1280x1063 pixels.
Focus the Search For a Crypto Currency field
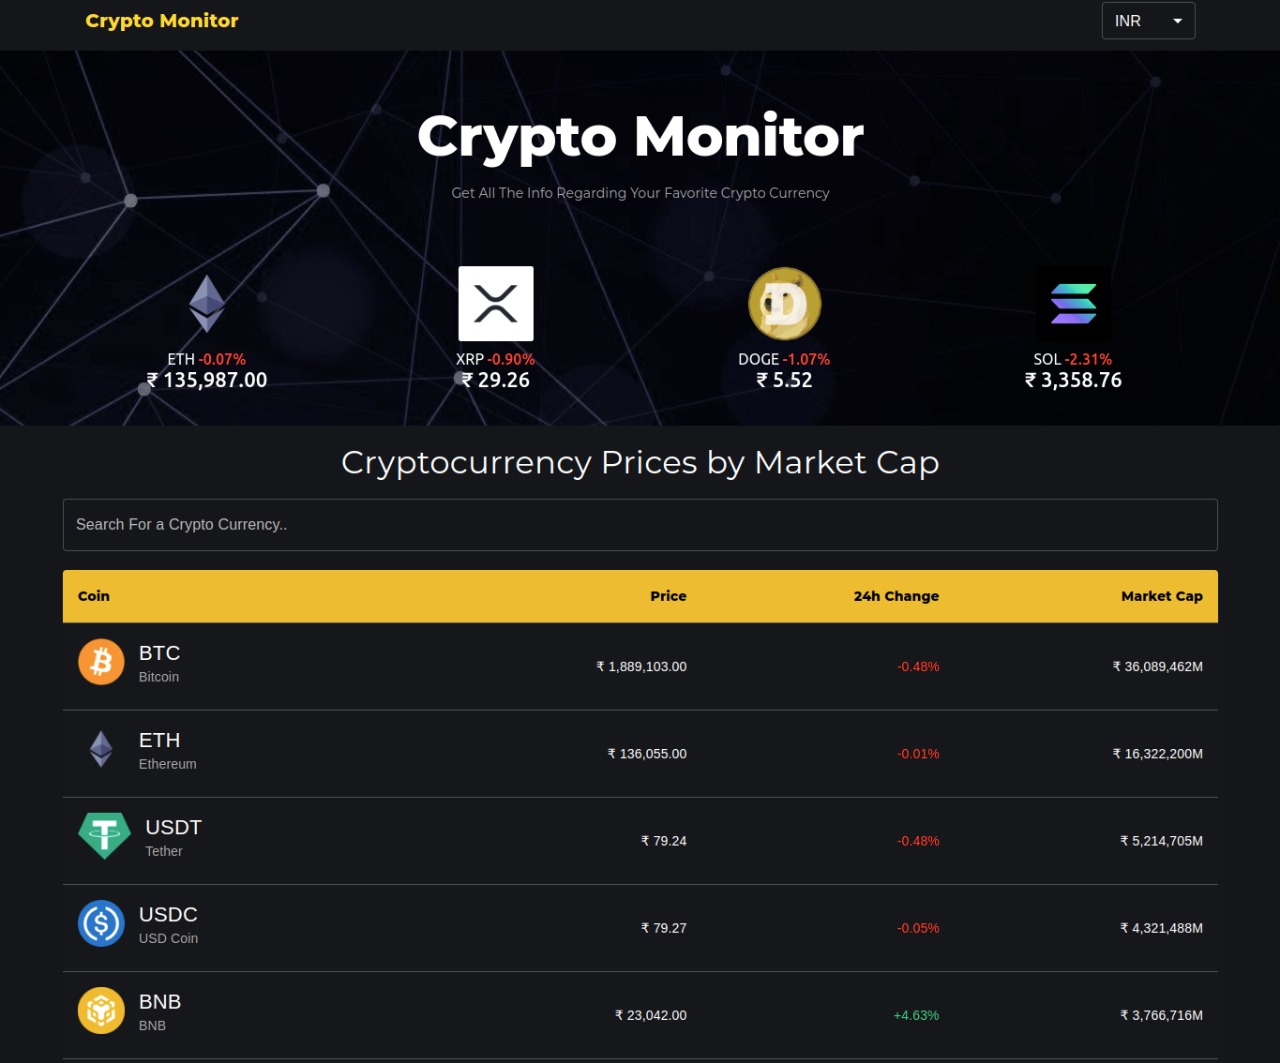click(x=640, y=525)
